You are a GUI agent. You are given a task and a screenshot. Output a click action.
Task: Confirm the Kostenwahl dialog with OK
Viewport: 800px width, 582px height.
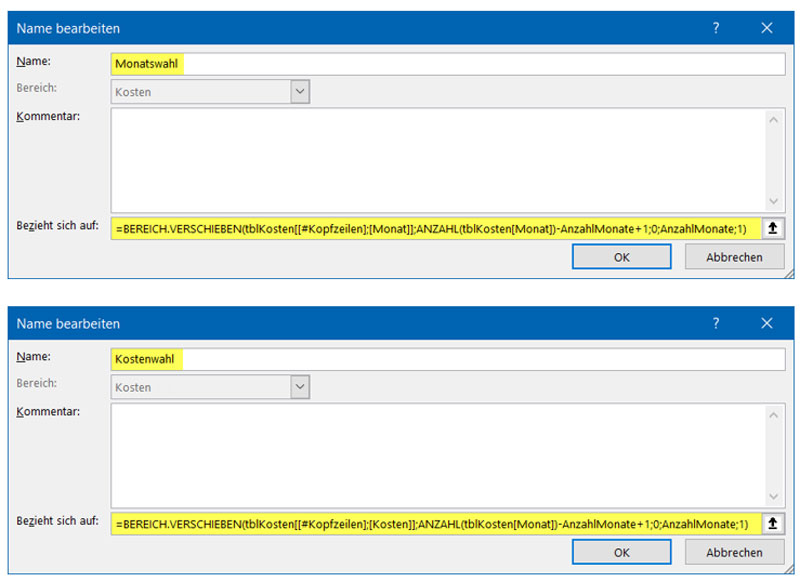(621, 552)
